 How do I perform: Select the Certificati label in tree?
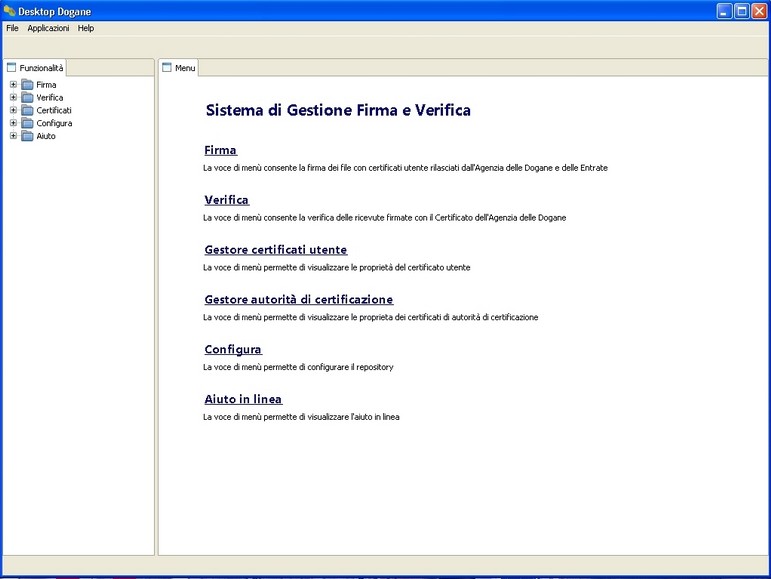click(x=54, y=110)
